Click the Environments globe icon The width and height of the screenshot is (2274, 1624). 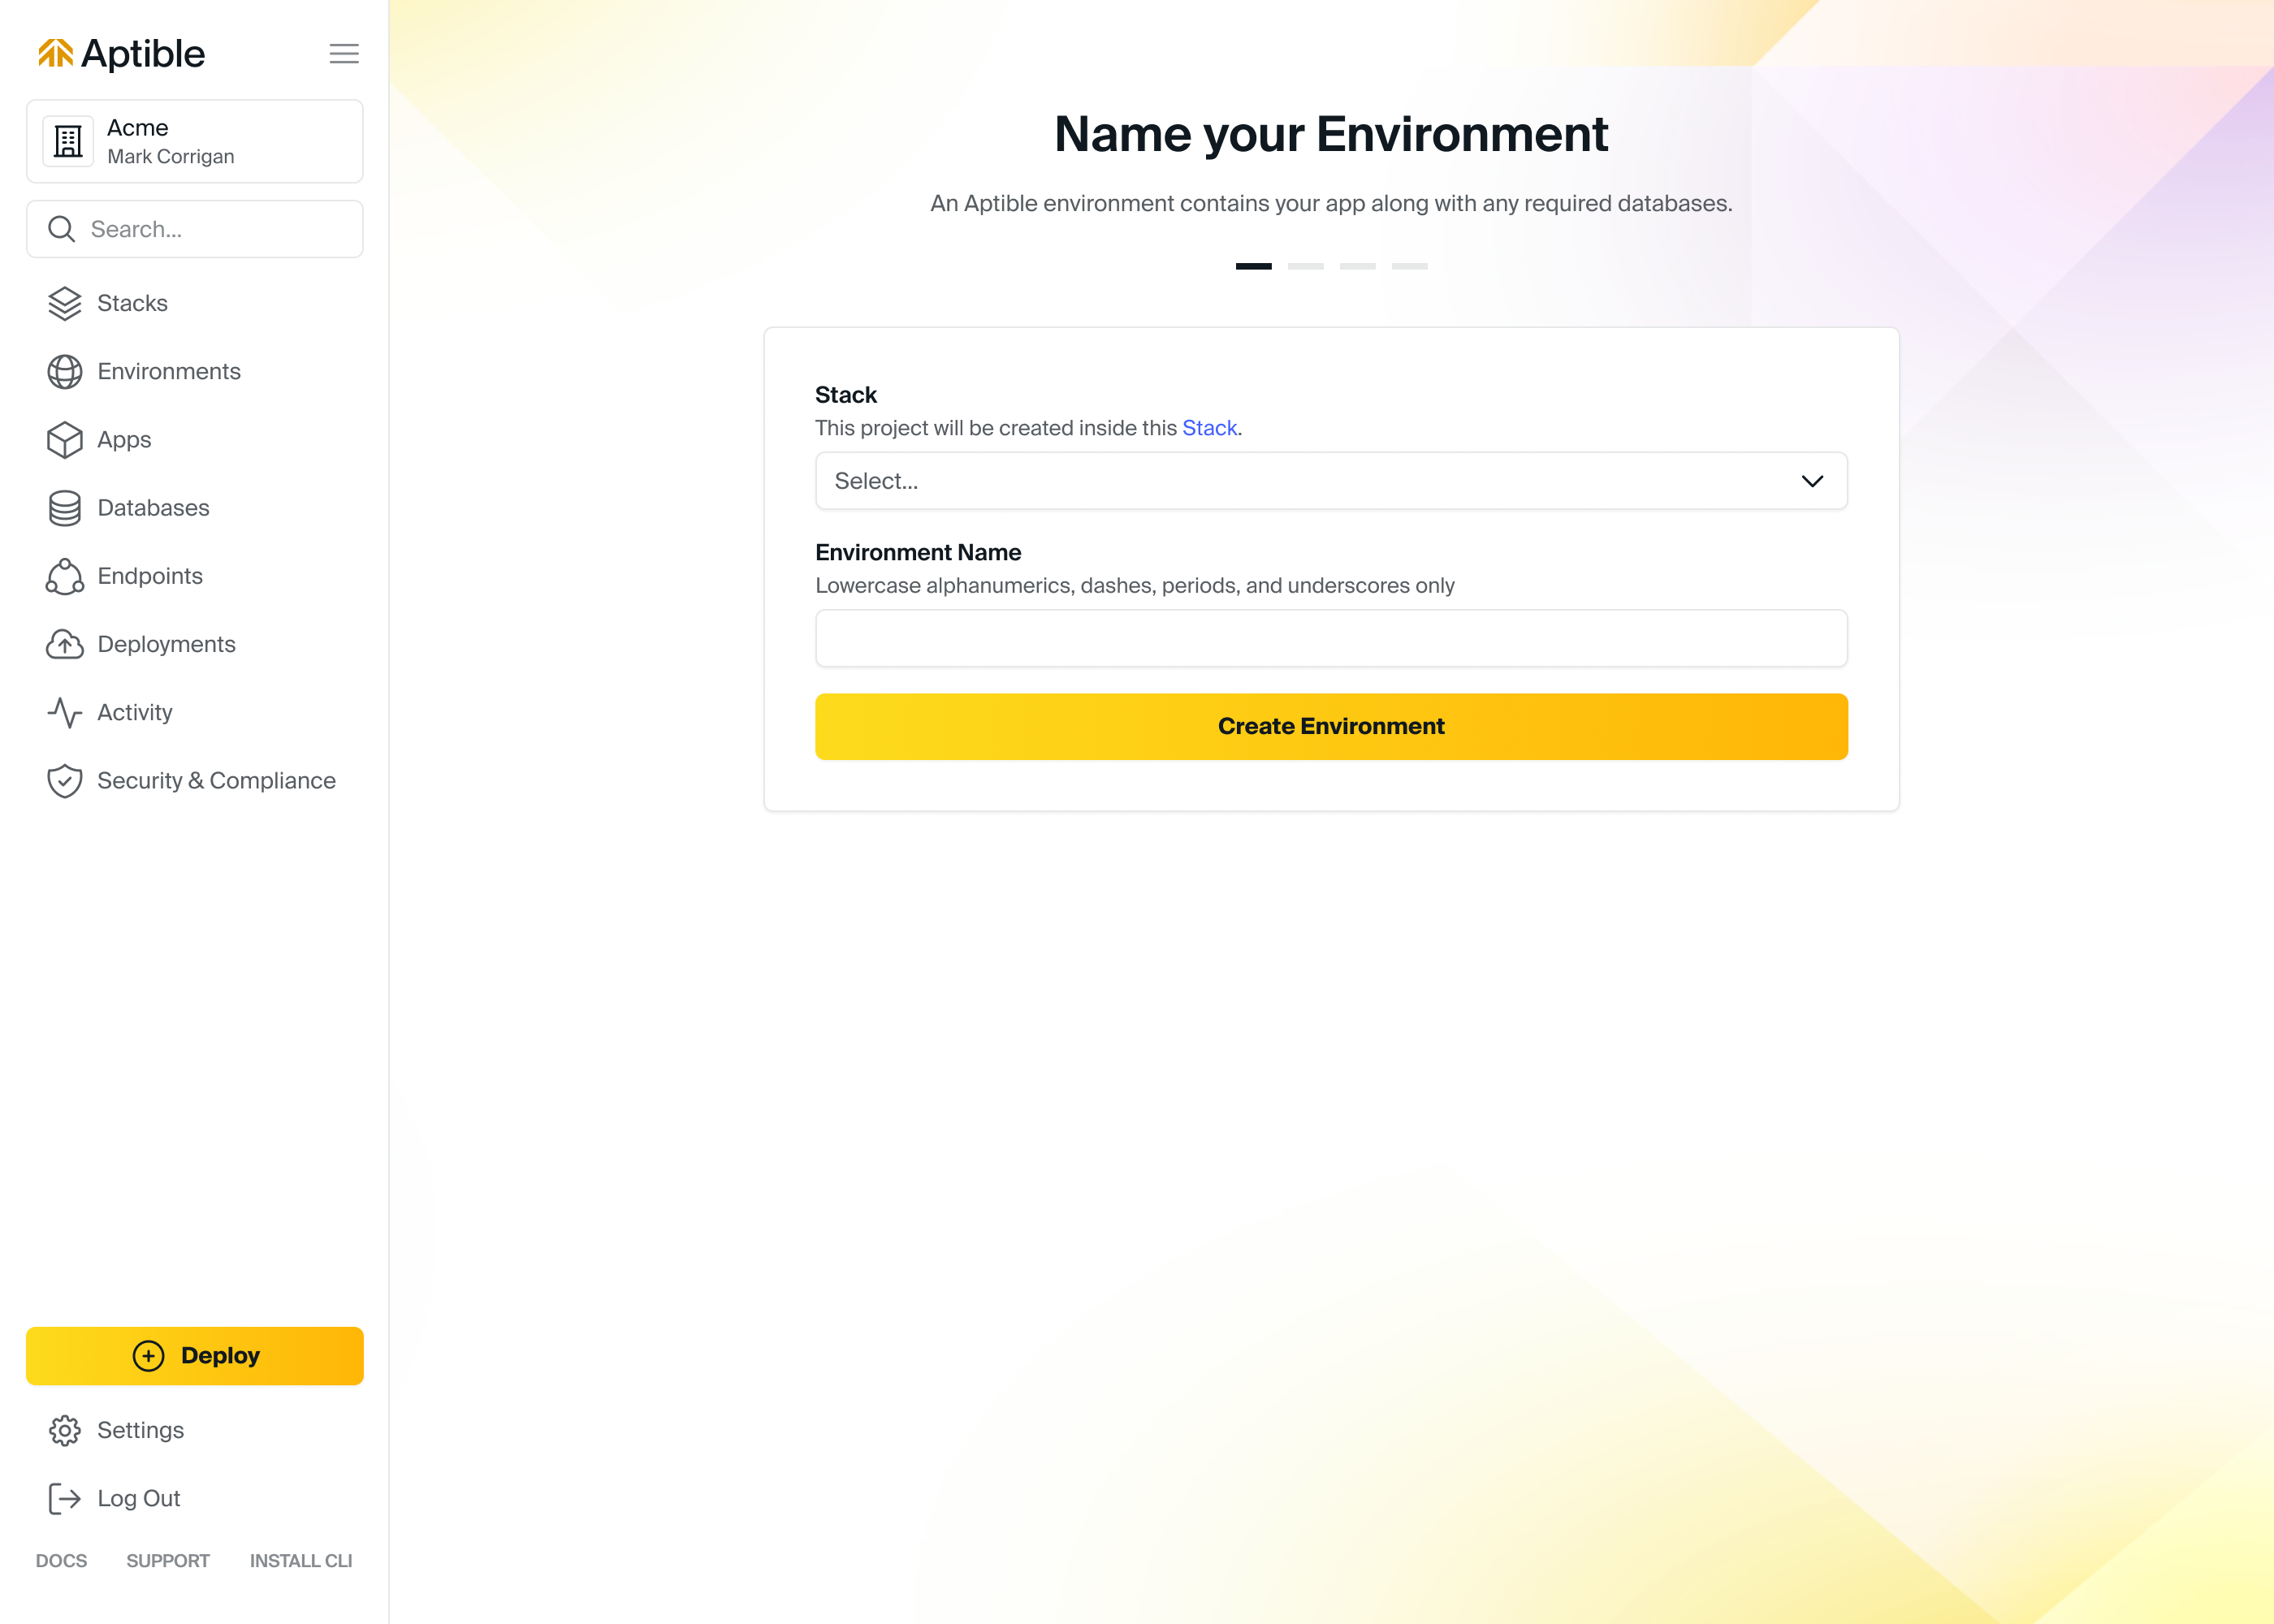tap(65, 372)
